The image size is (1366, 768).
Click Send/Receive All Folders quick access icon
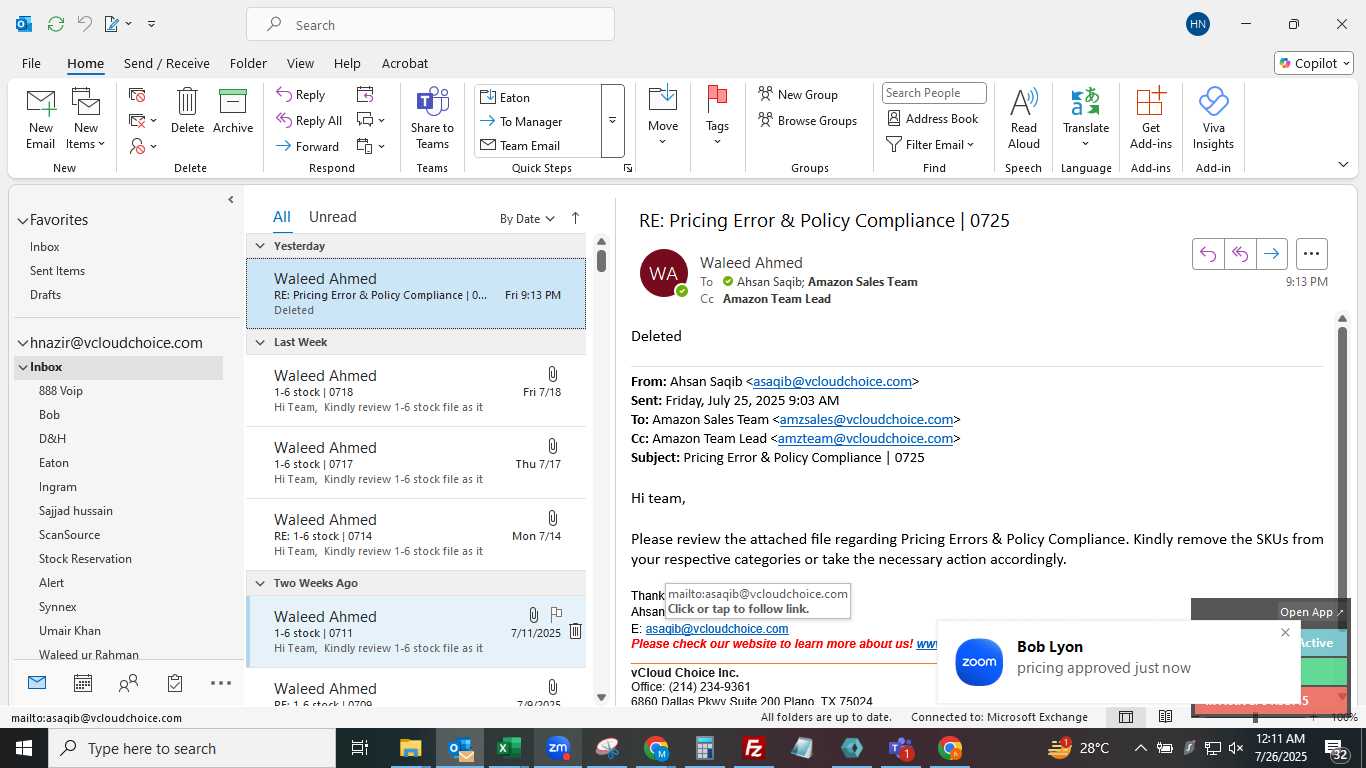[x=56, y=24]
